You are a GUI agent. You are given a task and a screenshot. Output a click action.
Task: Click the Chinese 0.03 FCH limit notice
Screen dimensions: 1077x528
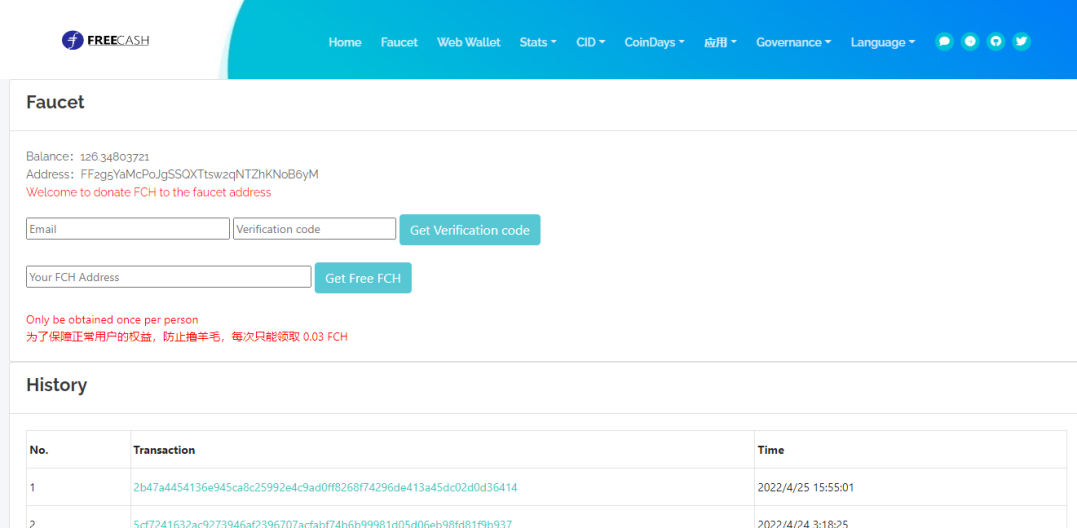click(x=188, y=336)
